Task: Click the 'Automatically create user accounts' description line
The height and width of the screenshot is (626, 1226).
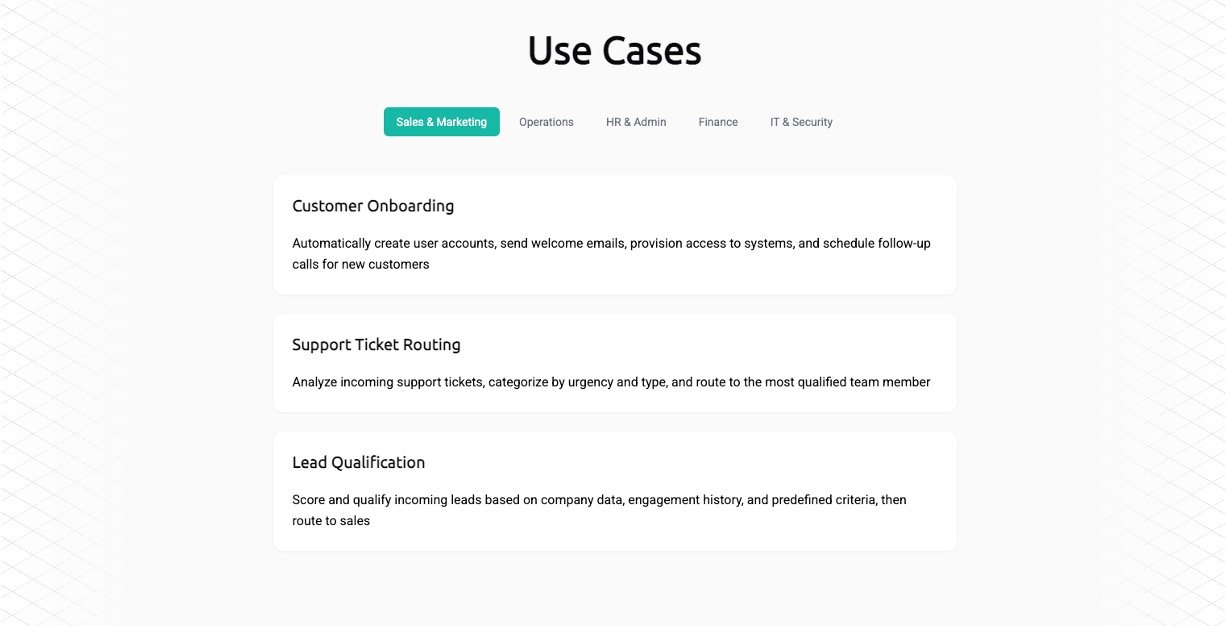Action: point(611,243)
